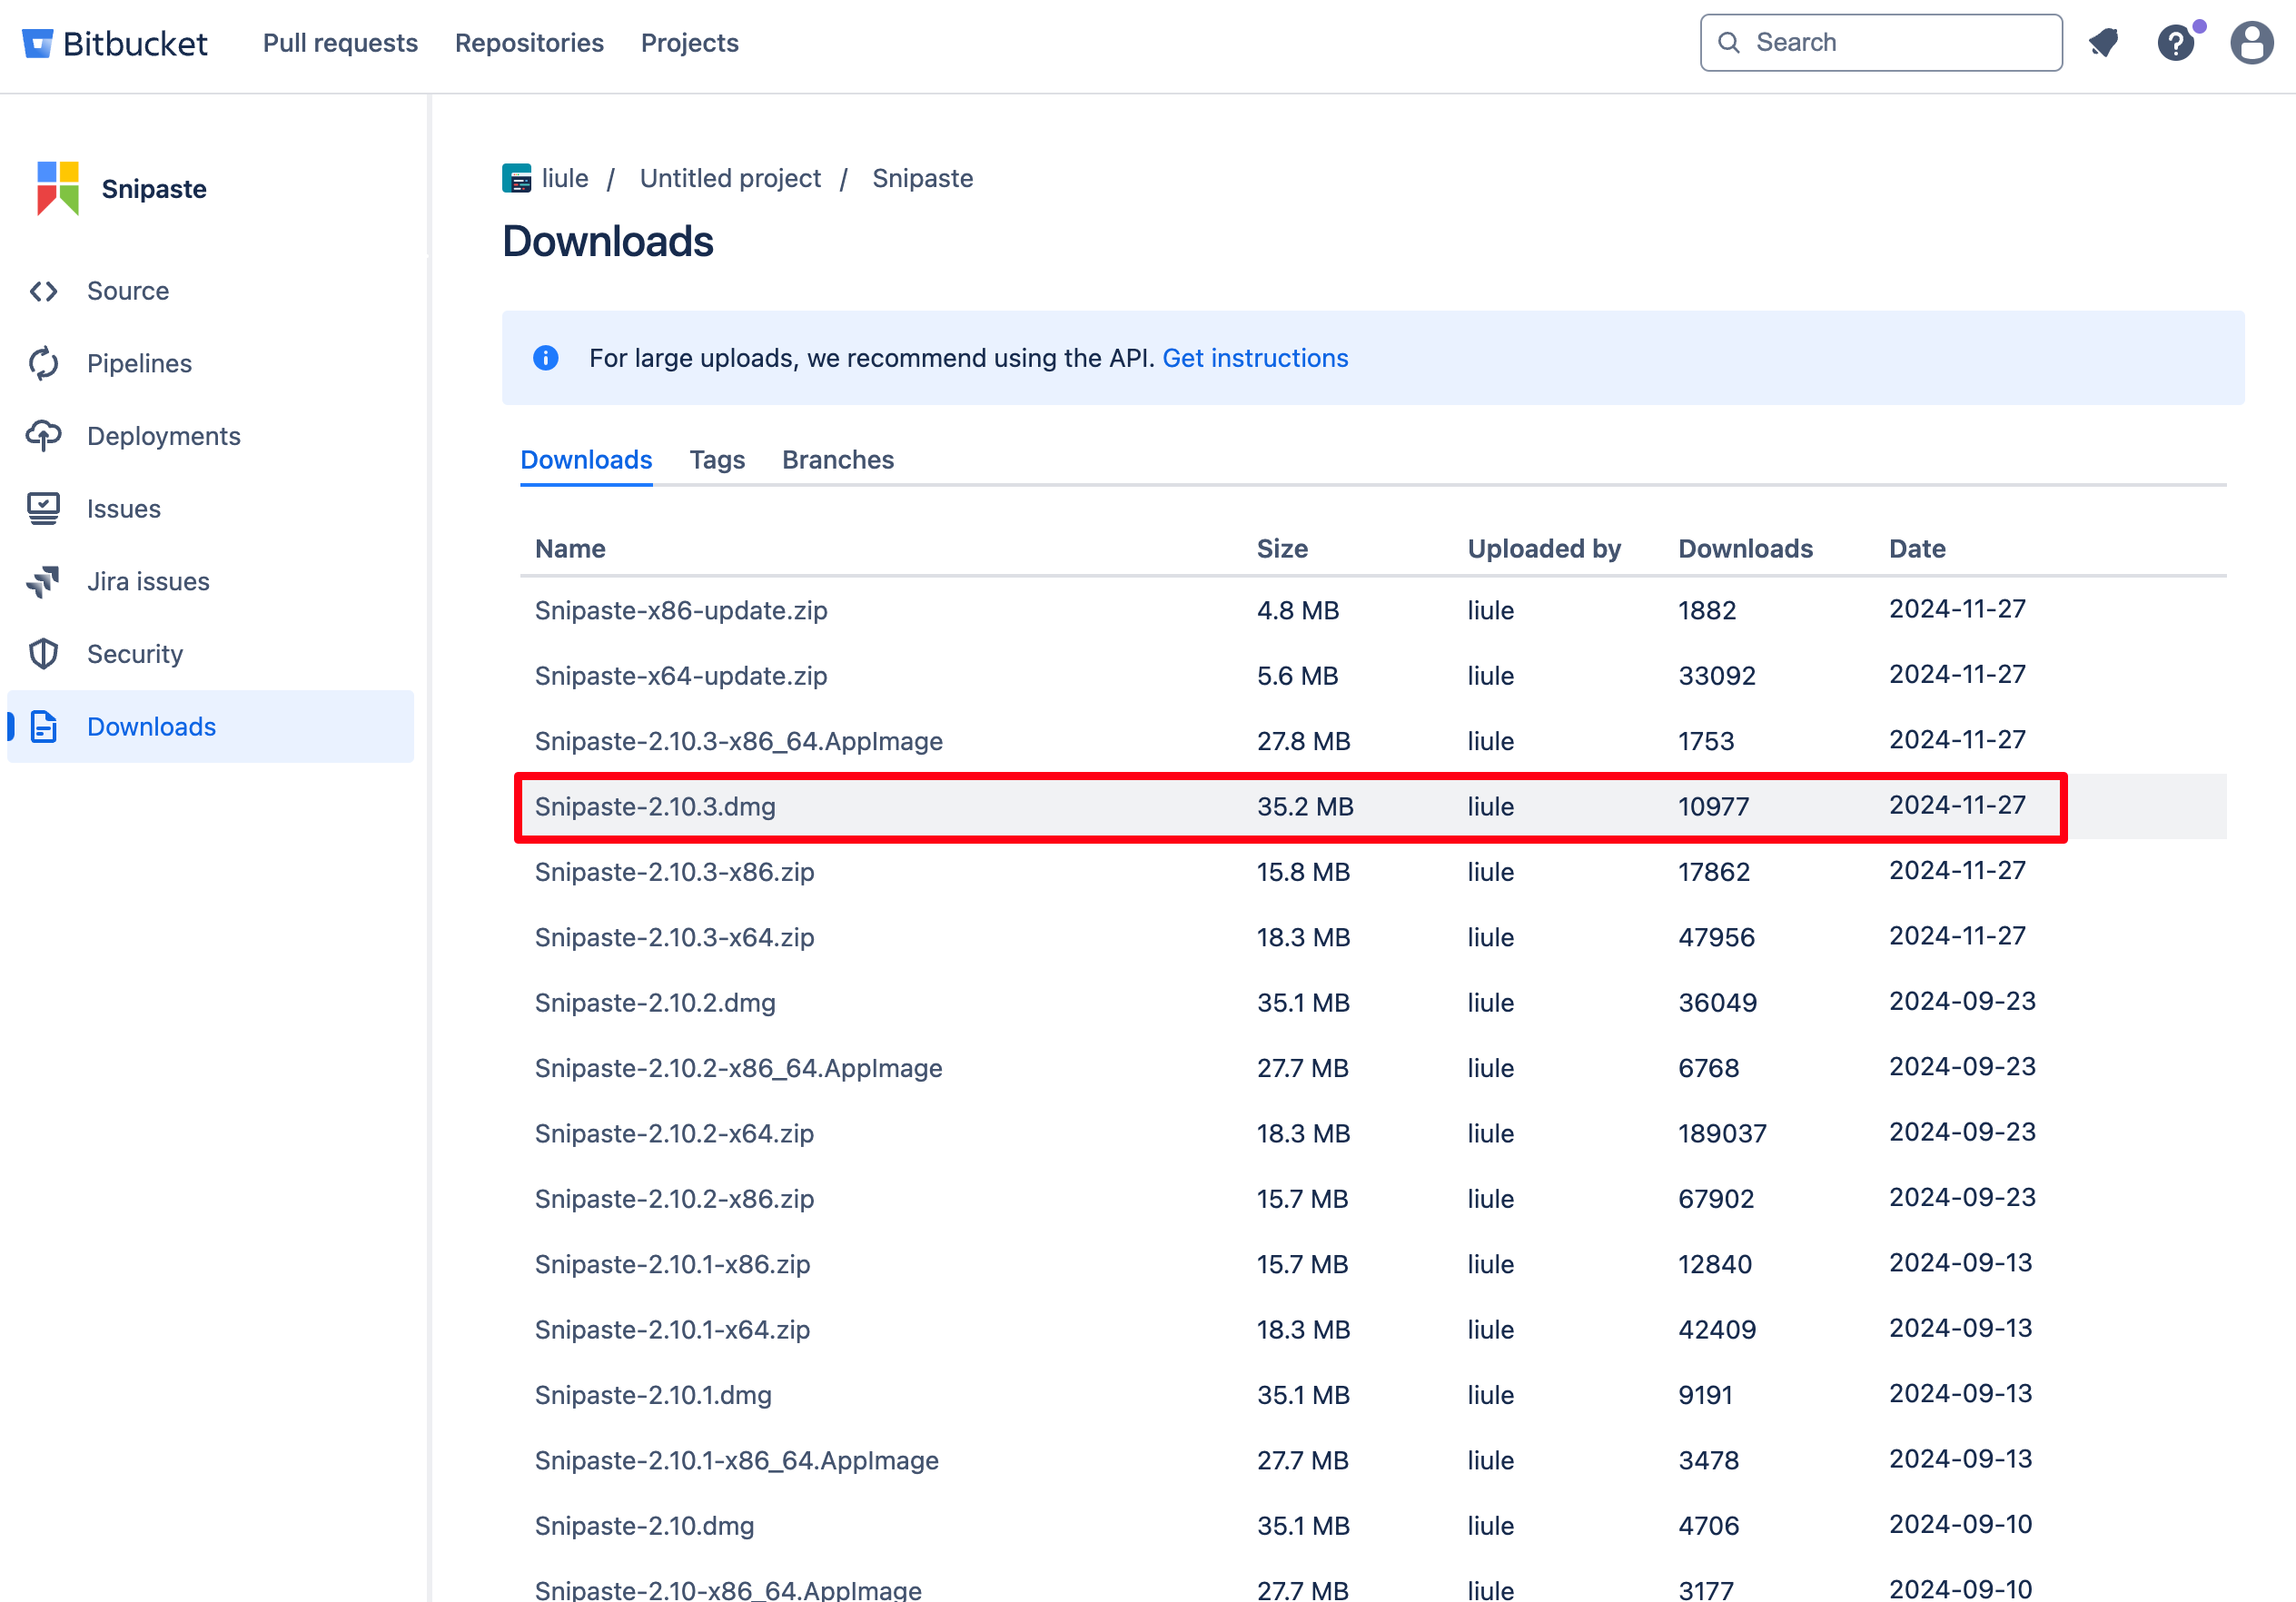
Task: Download Snipaste-2.10.2-x64.zip
Action: pyautogui.click(x=675, y=1134)
